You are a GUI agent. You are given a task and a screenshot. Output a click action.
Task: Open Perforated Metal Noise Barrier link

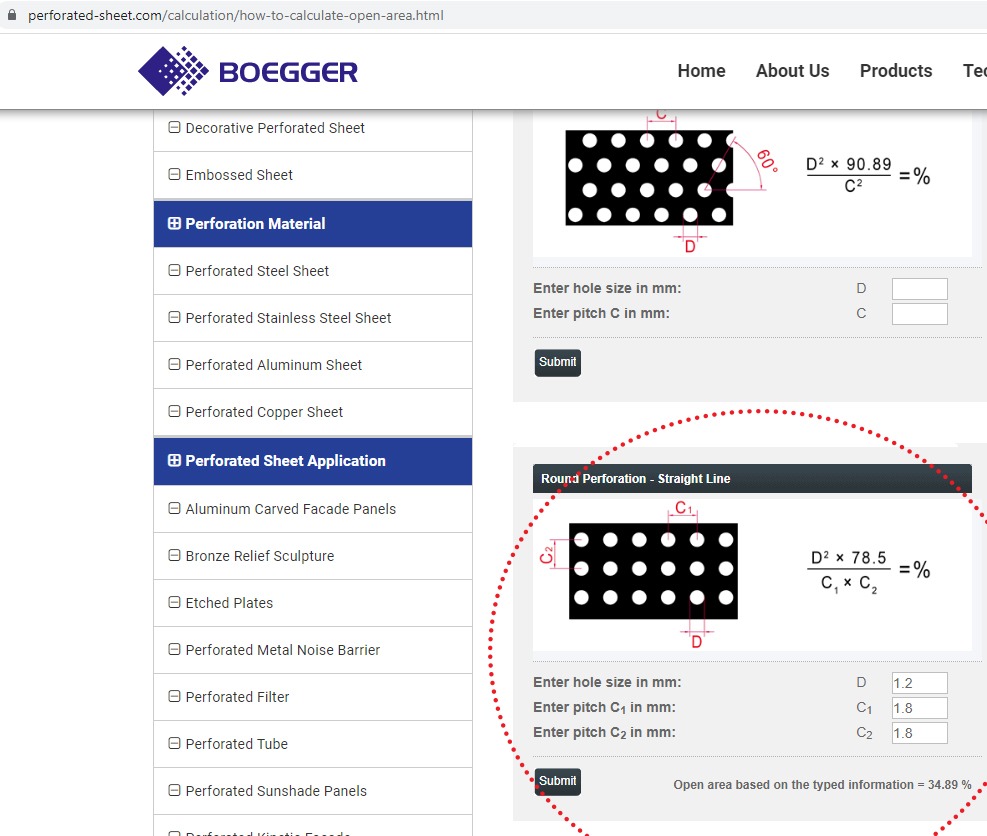283,650
